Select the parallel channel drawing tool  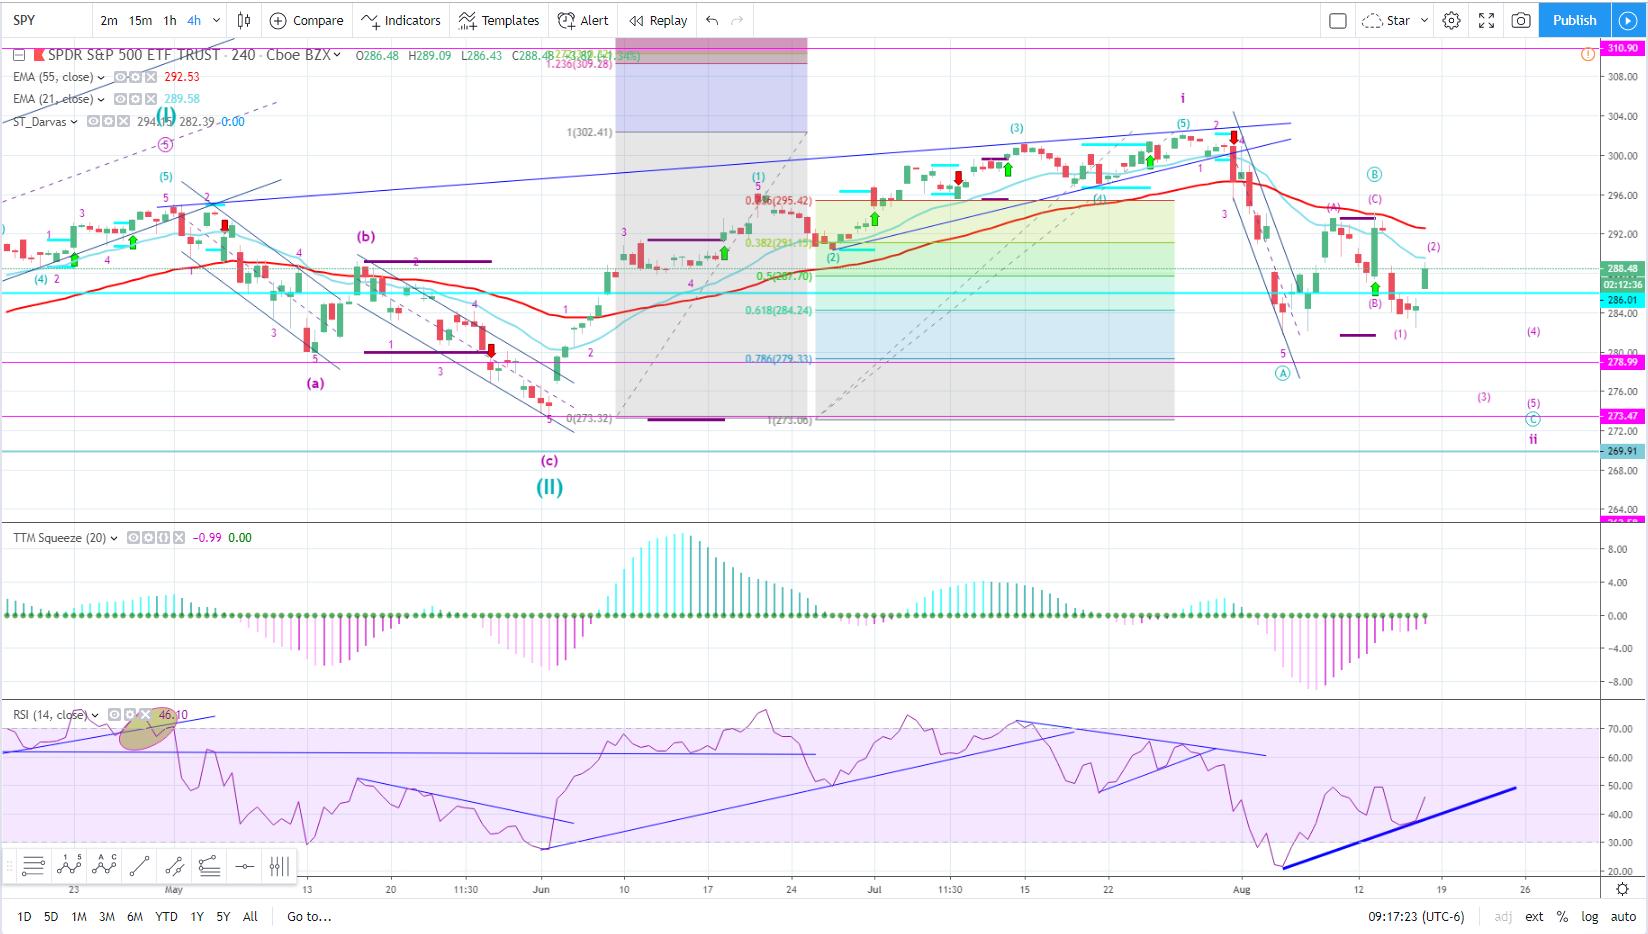click(174, 866)
